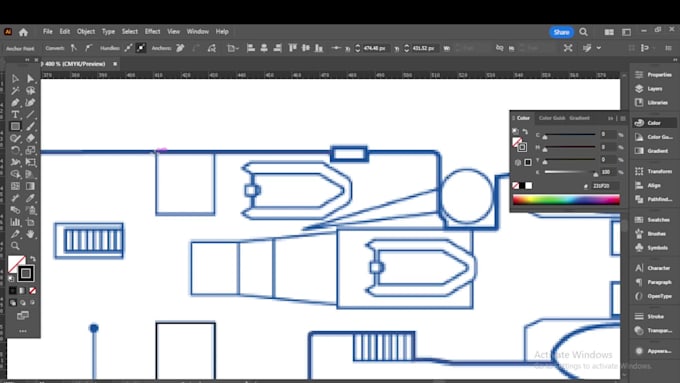Open the Arrange Documents dropdown

pyautogui.click(x=609, y=32)
